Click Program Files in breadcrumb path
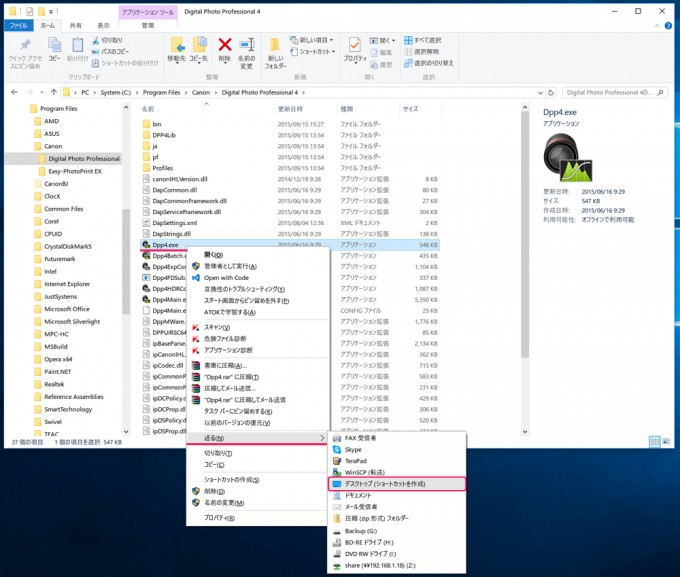 point(161,92)
